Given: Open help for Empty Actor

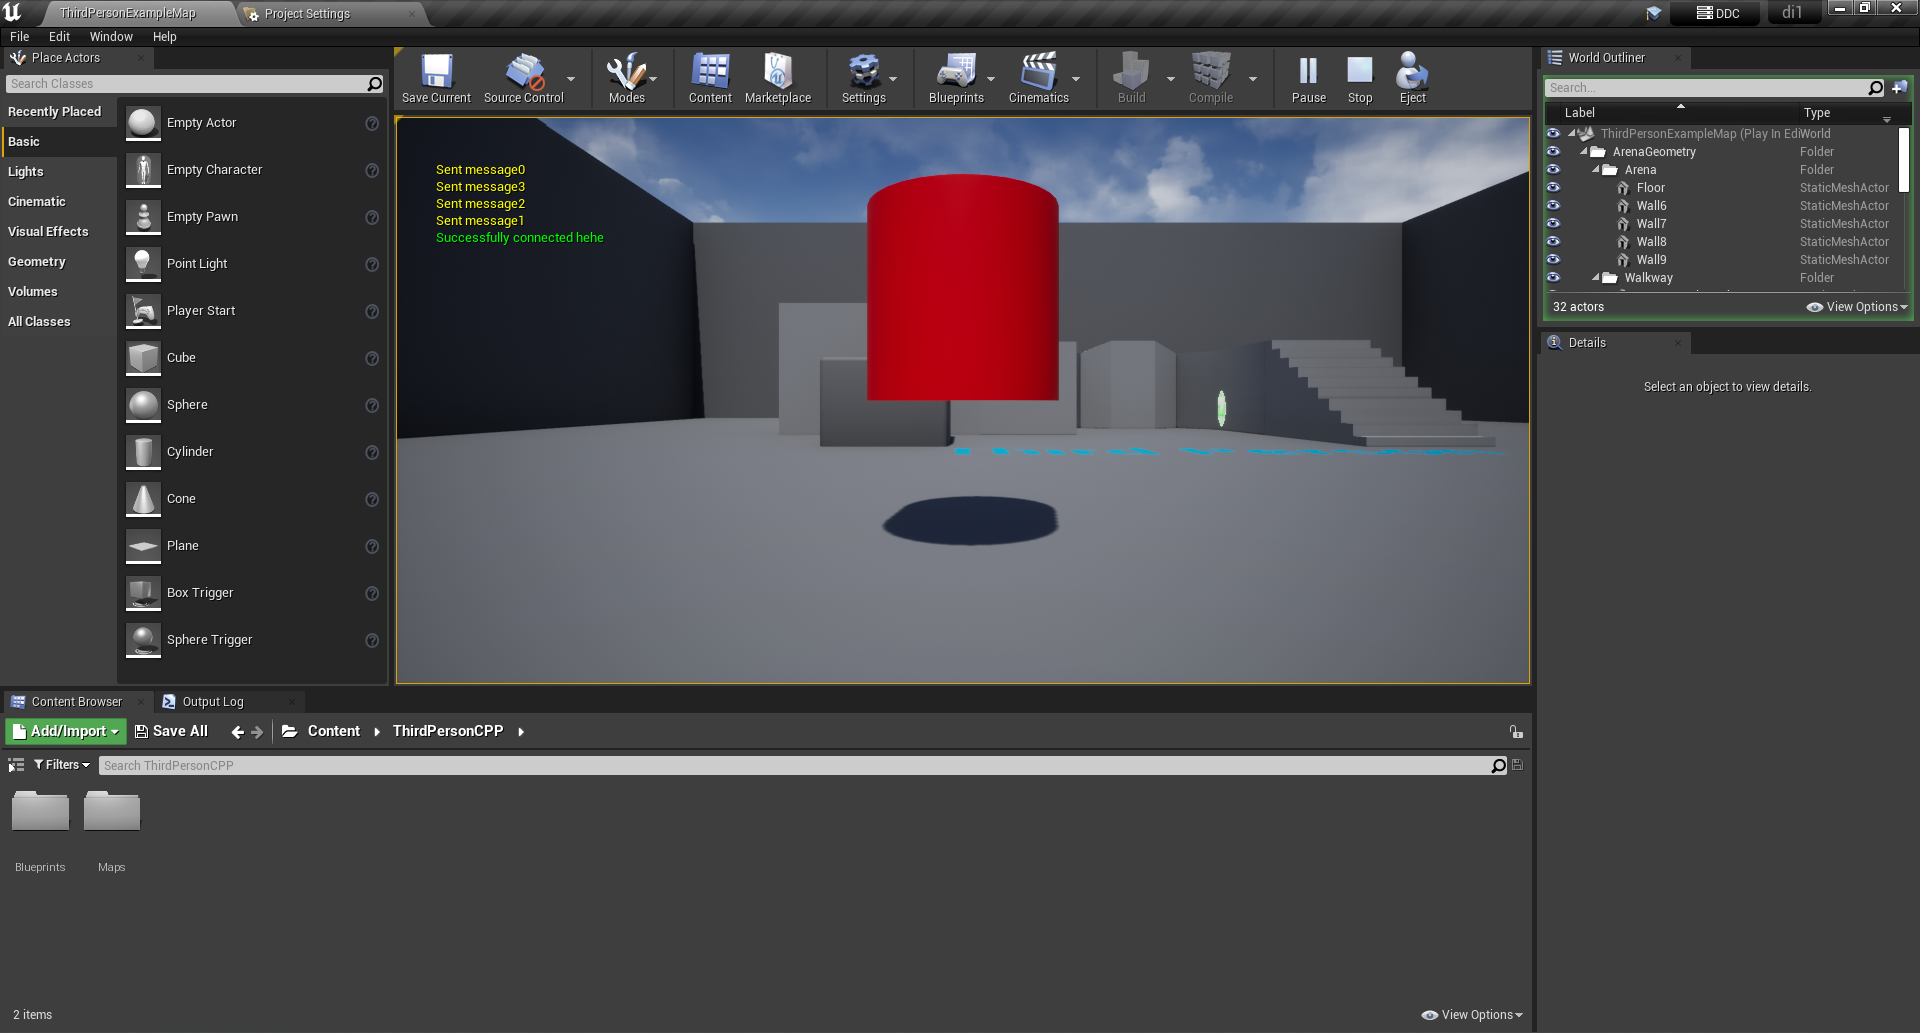Looking at the screenshot, I should click(x=372, y=123).
